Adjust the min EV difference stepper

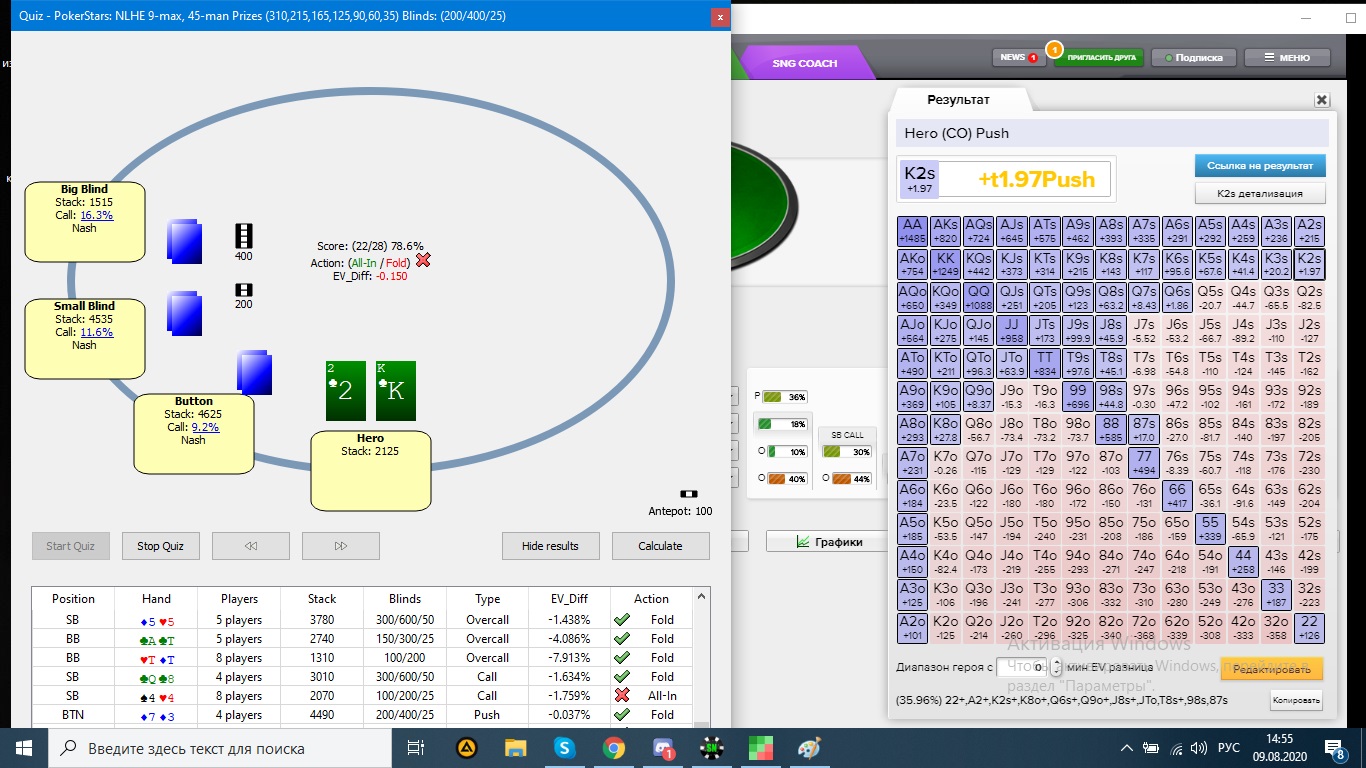(1054, 666)
